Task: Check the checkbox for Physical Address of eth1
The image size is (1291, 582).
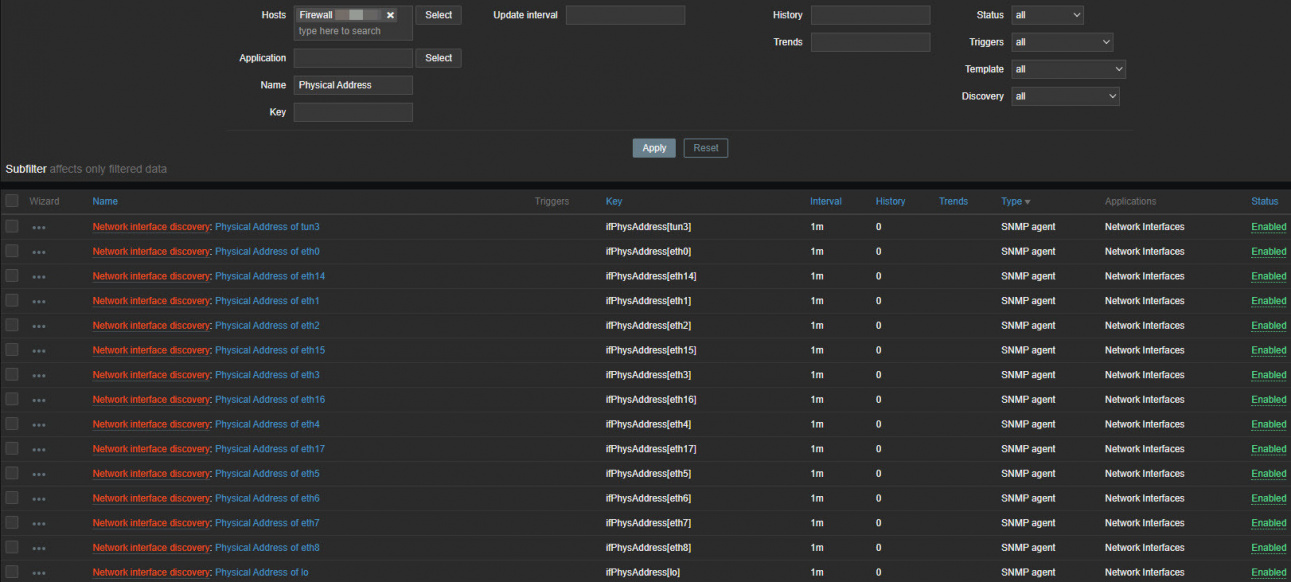Action: (x=11, y=300)
